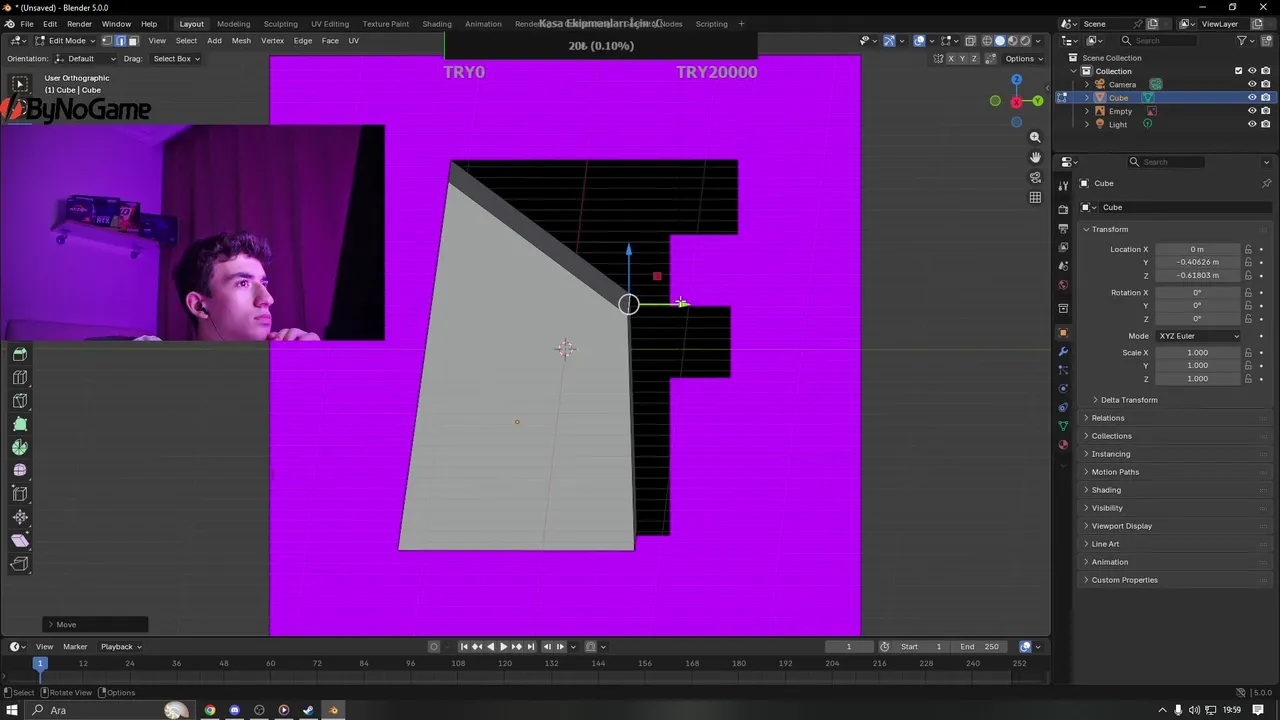
Task: Enable edge select mode icon
Action: coord(120,41)
